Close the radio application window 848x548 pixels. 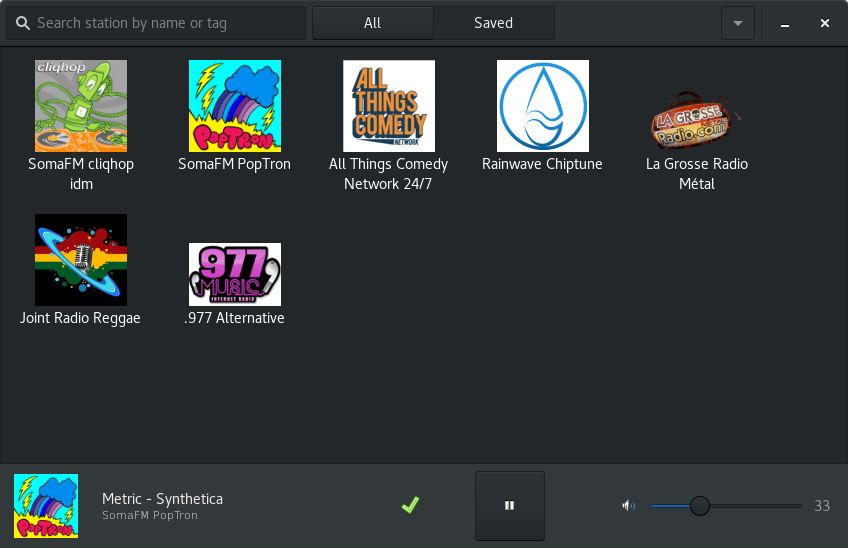point(825,23)
